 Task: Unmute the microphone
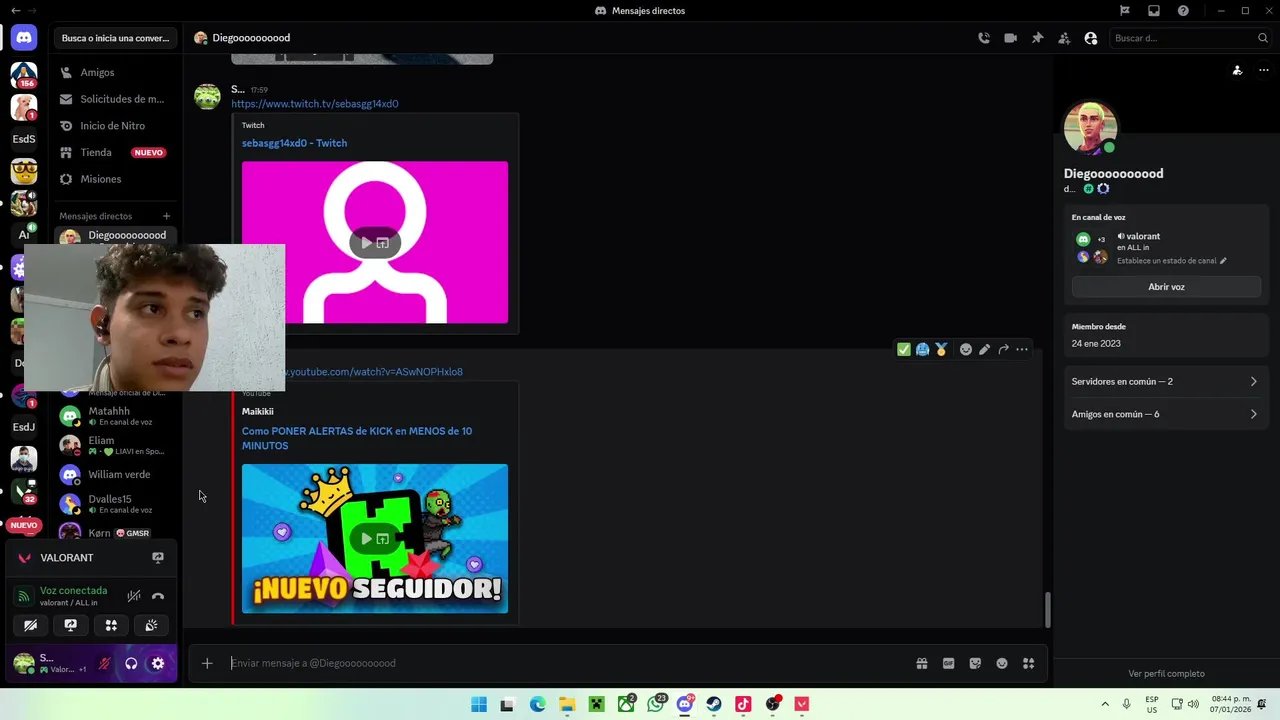click(x=104, y=663)
